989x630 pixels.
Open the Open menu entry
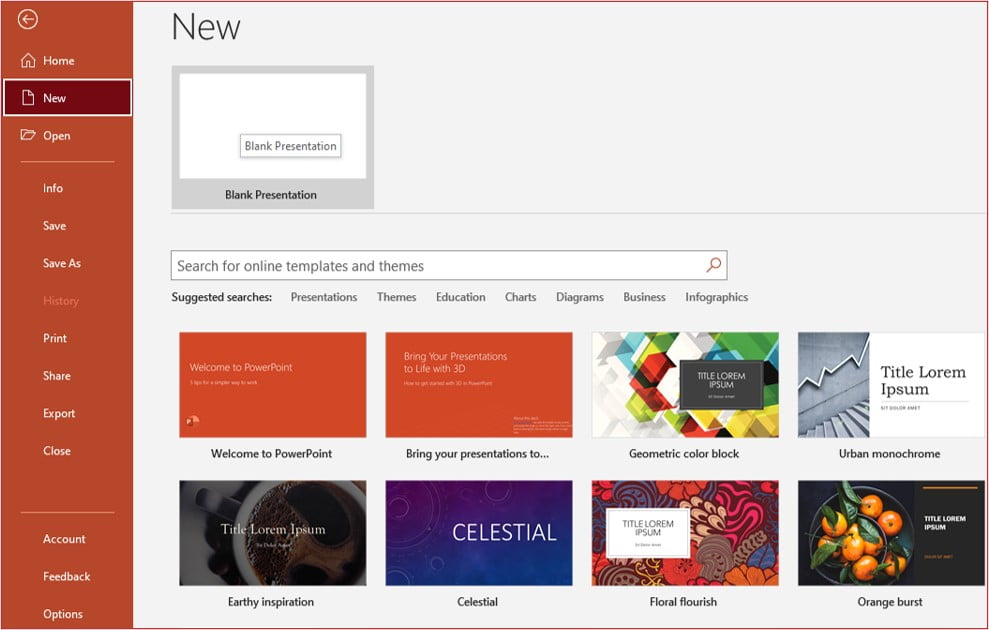[67, 136]
